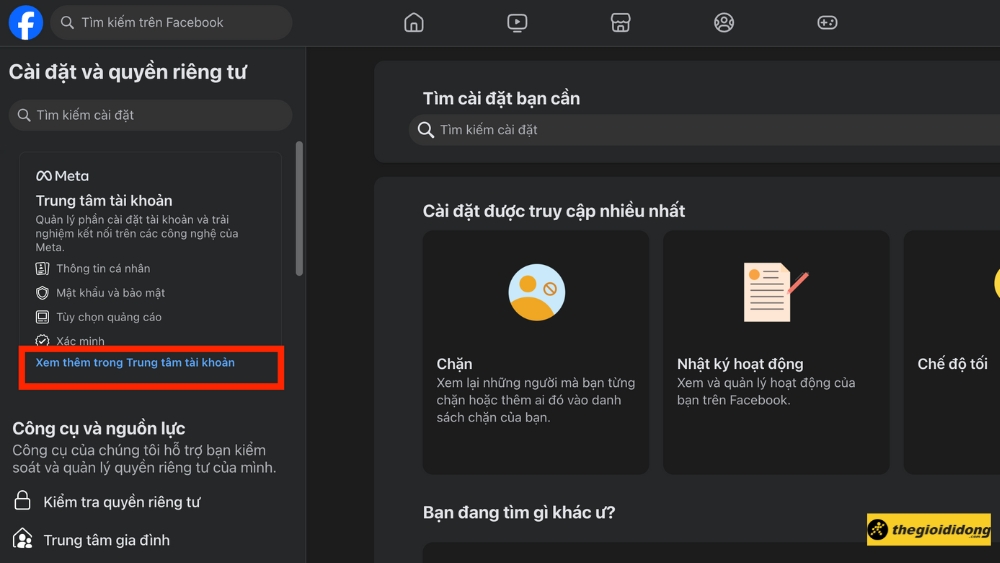Open the Gaming tab icon
Image resolution: width=1000 pixels, height=563 pixels.
coord(827,23)
